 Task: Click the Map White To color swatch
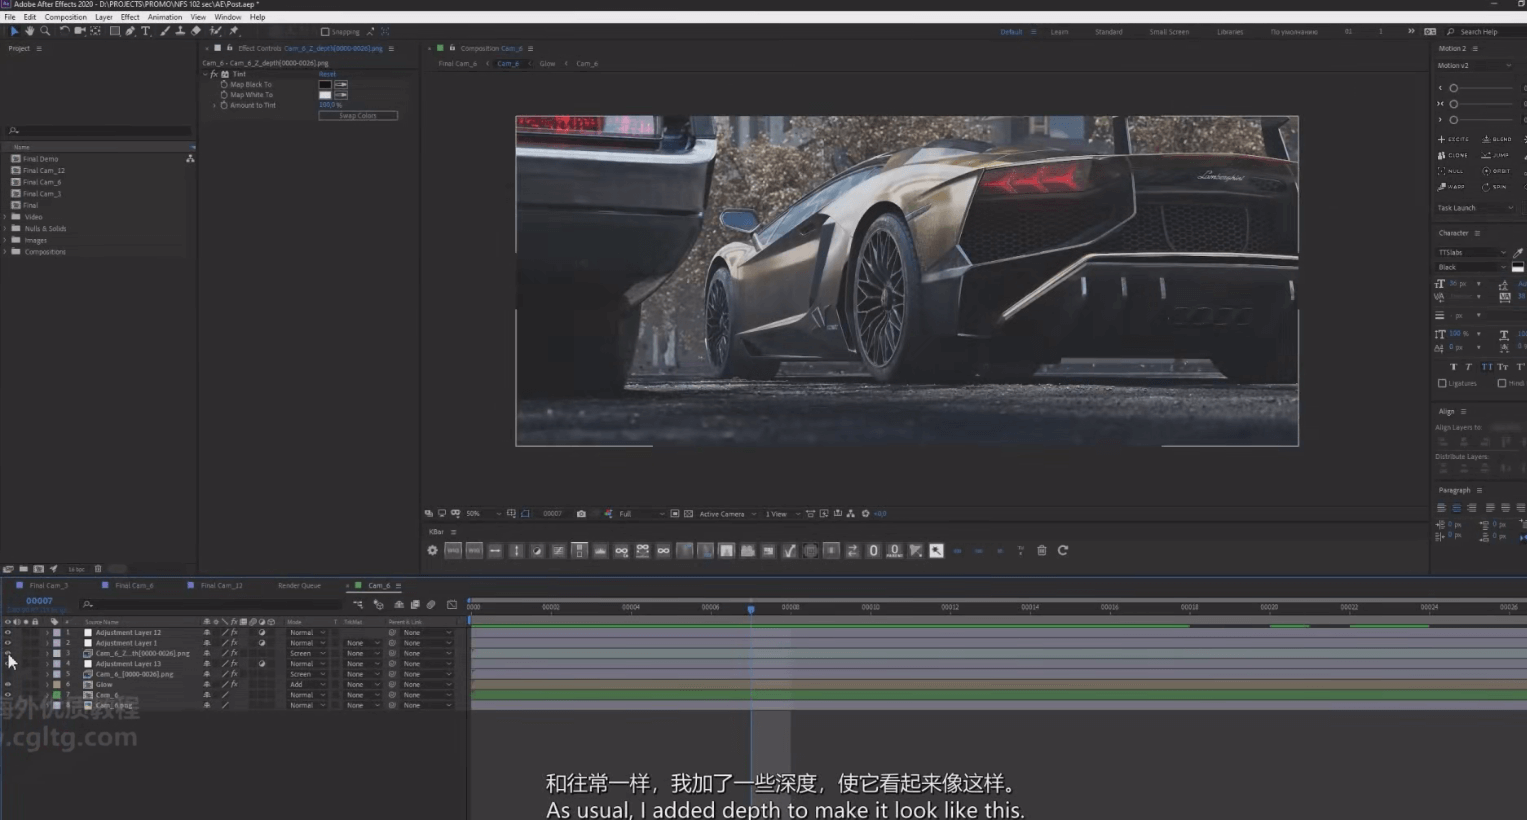[325, 95]
